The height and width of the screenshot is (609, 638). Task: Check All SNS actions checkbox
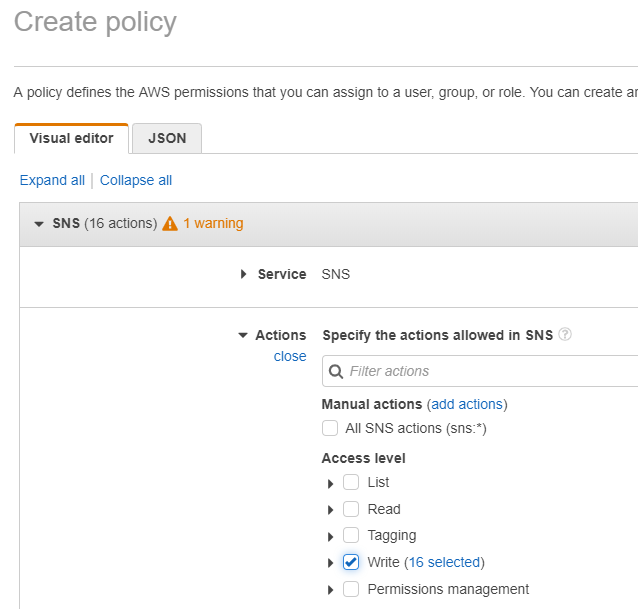[x=330, y=428]
